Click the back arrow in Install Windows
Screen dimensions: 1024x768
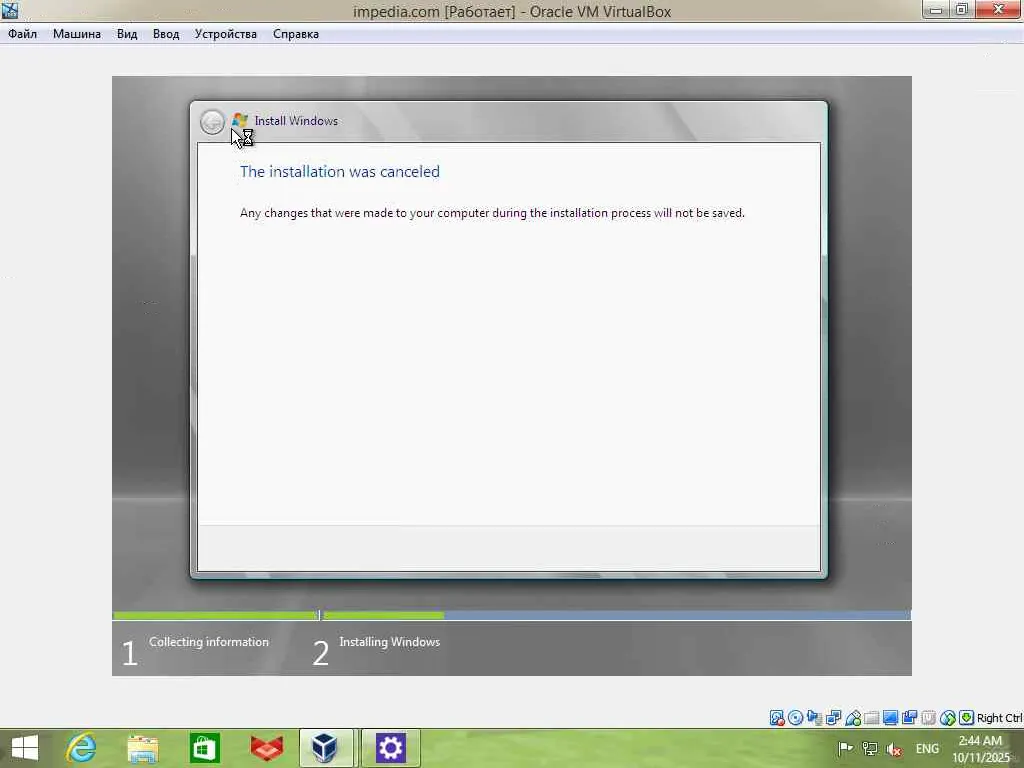212,122
